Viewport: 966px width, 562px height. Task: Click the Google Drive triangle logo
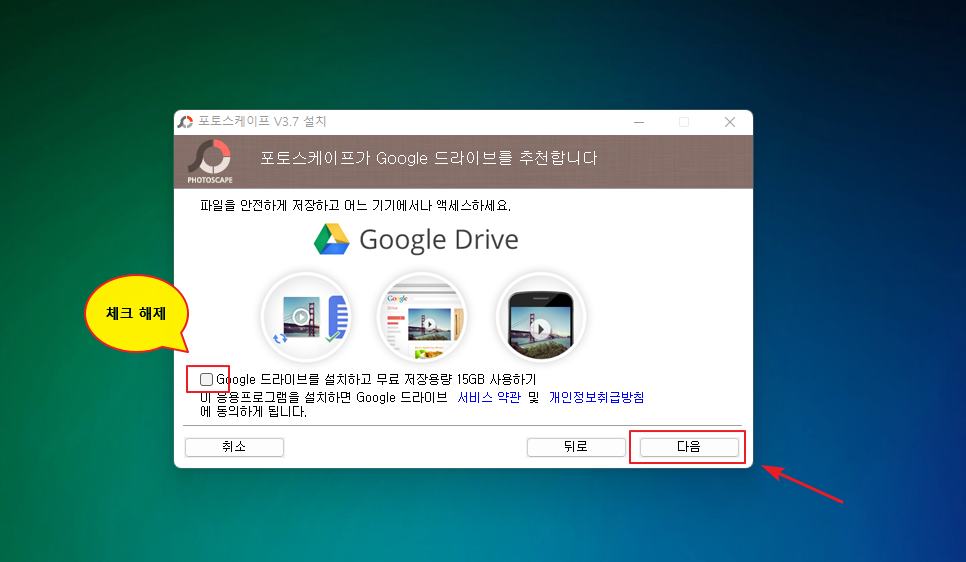click(x=331, y=239)
